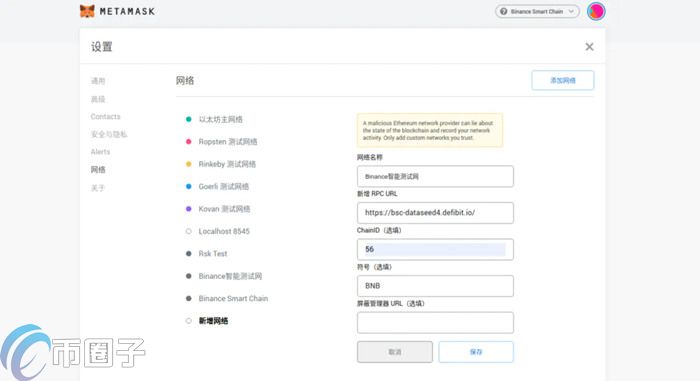Click the New RPC URL input field
The height and width of the screenshot is (381, 700).
click(x=435, y=213)
